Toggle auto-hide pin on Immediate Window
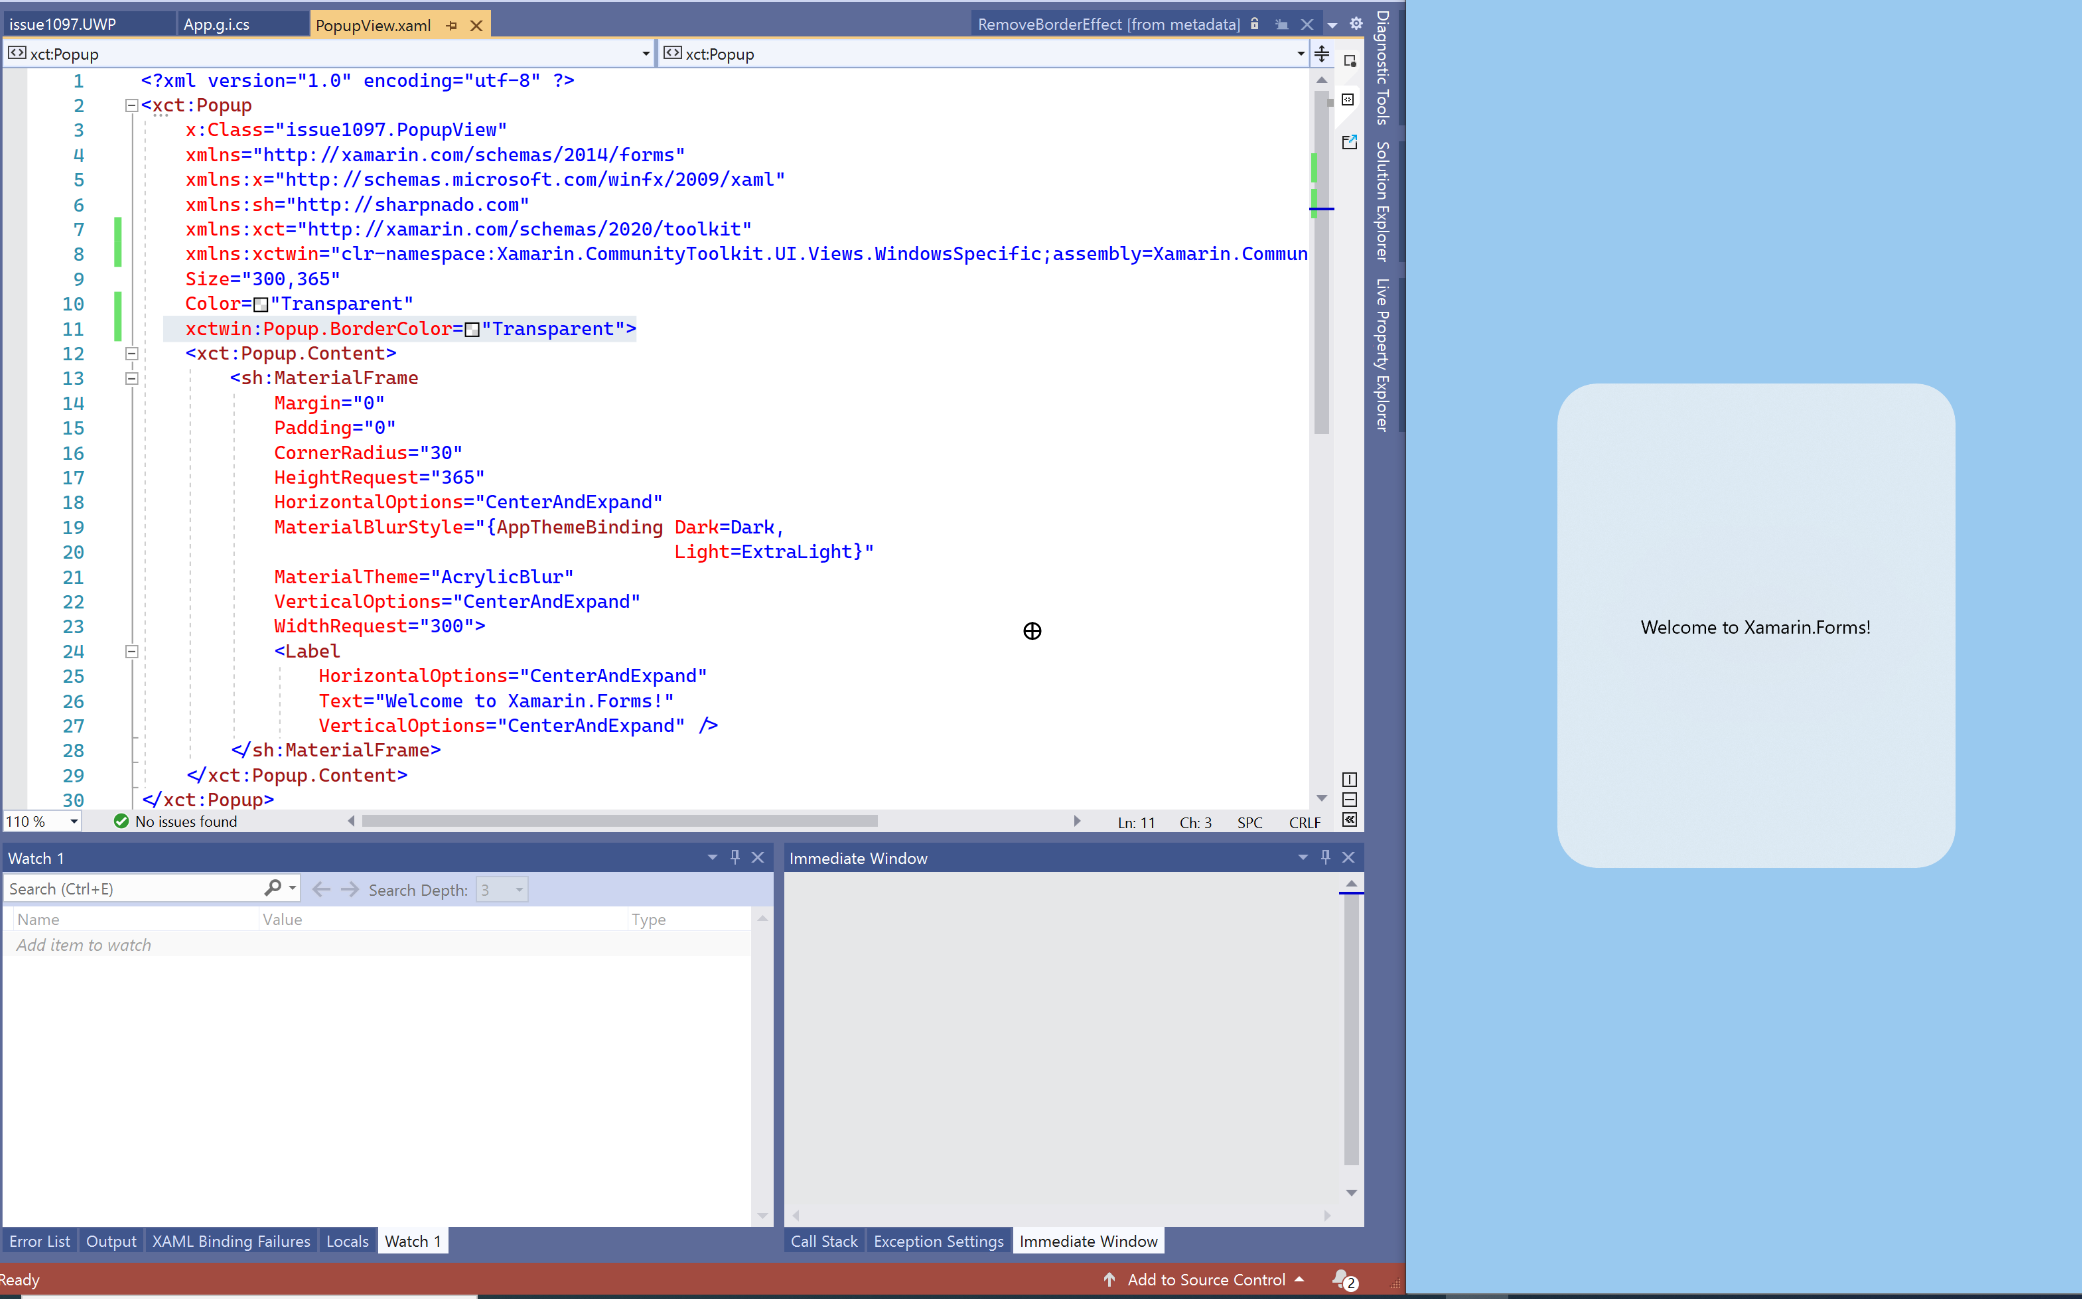The image size is (2082, 1299). coord(1325,857)
